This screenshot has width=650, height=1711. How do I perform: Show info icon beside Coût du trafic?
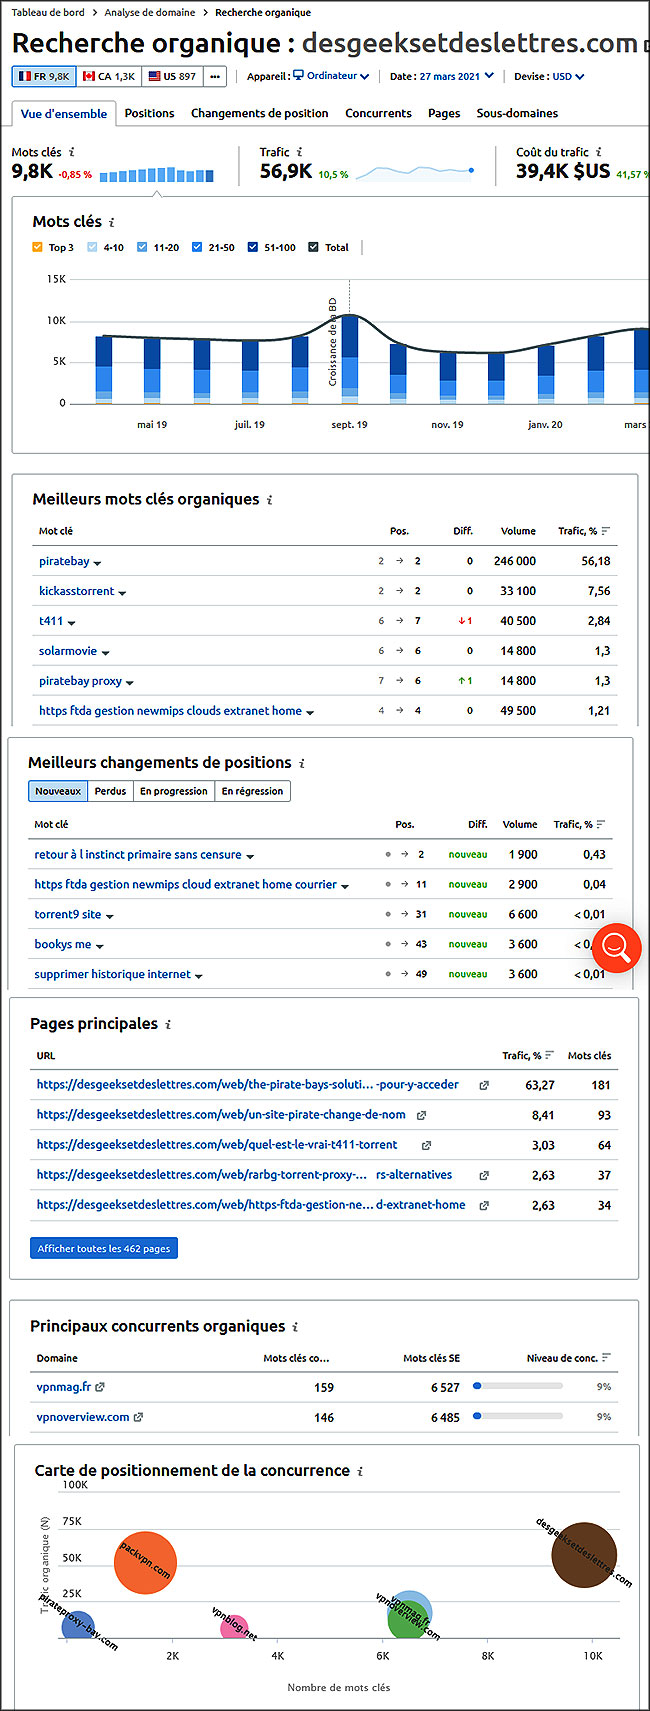pyautogui.click(x=599, y=152)
